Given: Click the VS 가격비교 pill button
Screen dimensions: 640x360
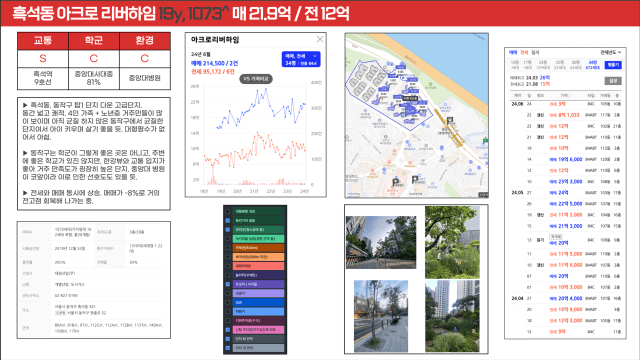Looking at the screenshot, I should click(256, 79).
